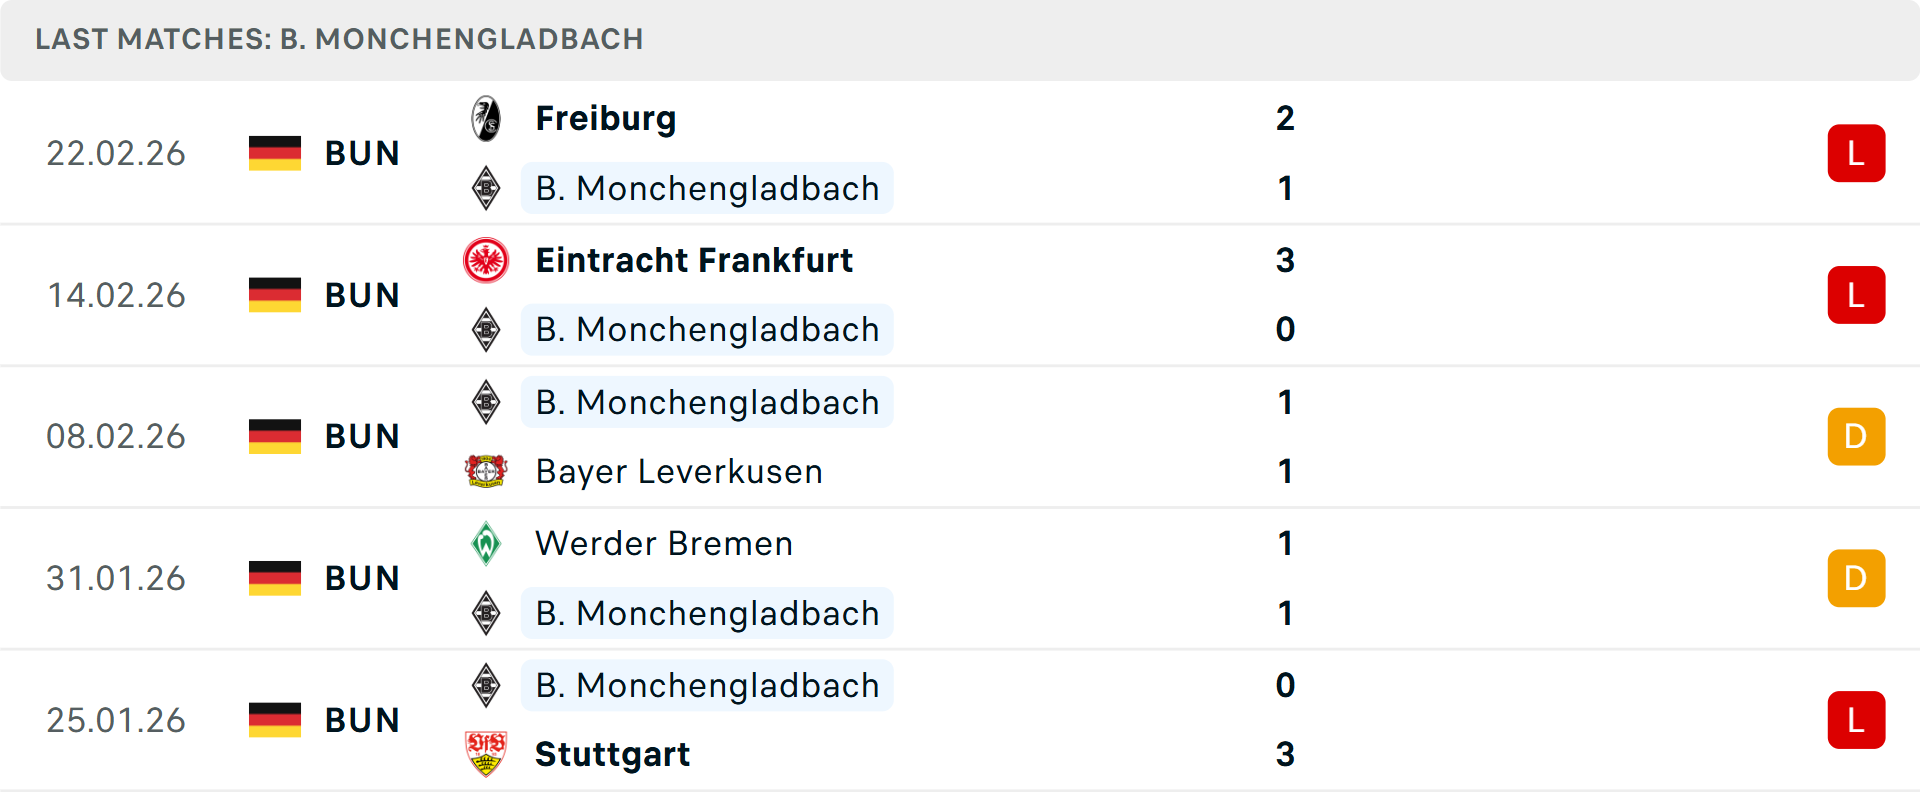Viewport: 1920px width, 792px height.
Task: Select the German flag next to the 22.02.26 match
Action: [275, 153]
